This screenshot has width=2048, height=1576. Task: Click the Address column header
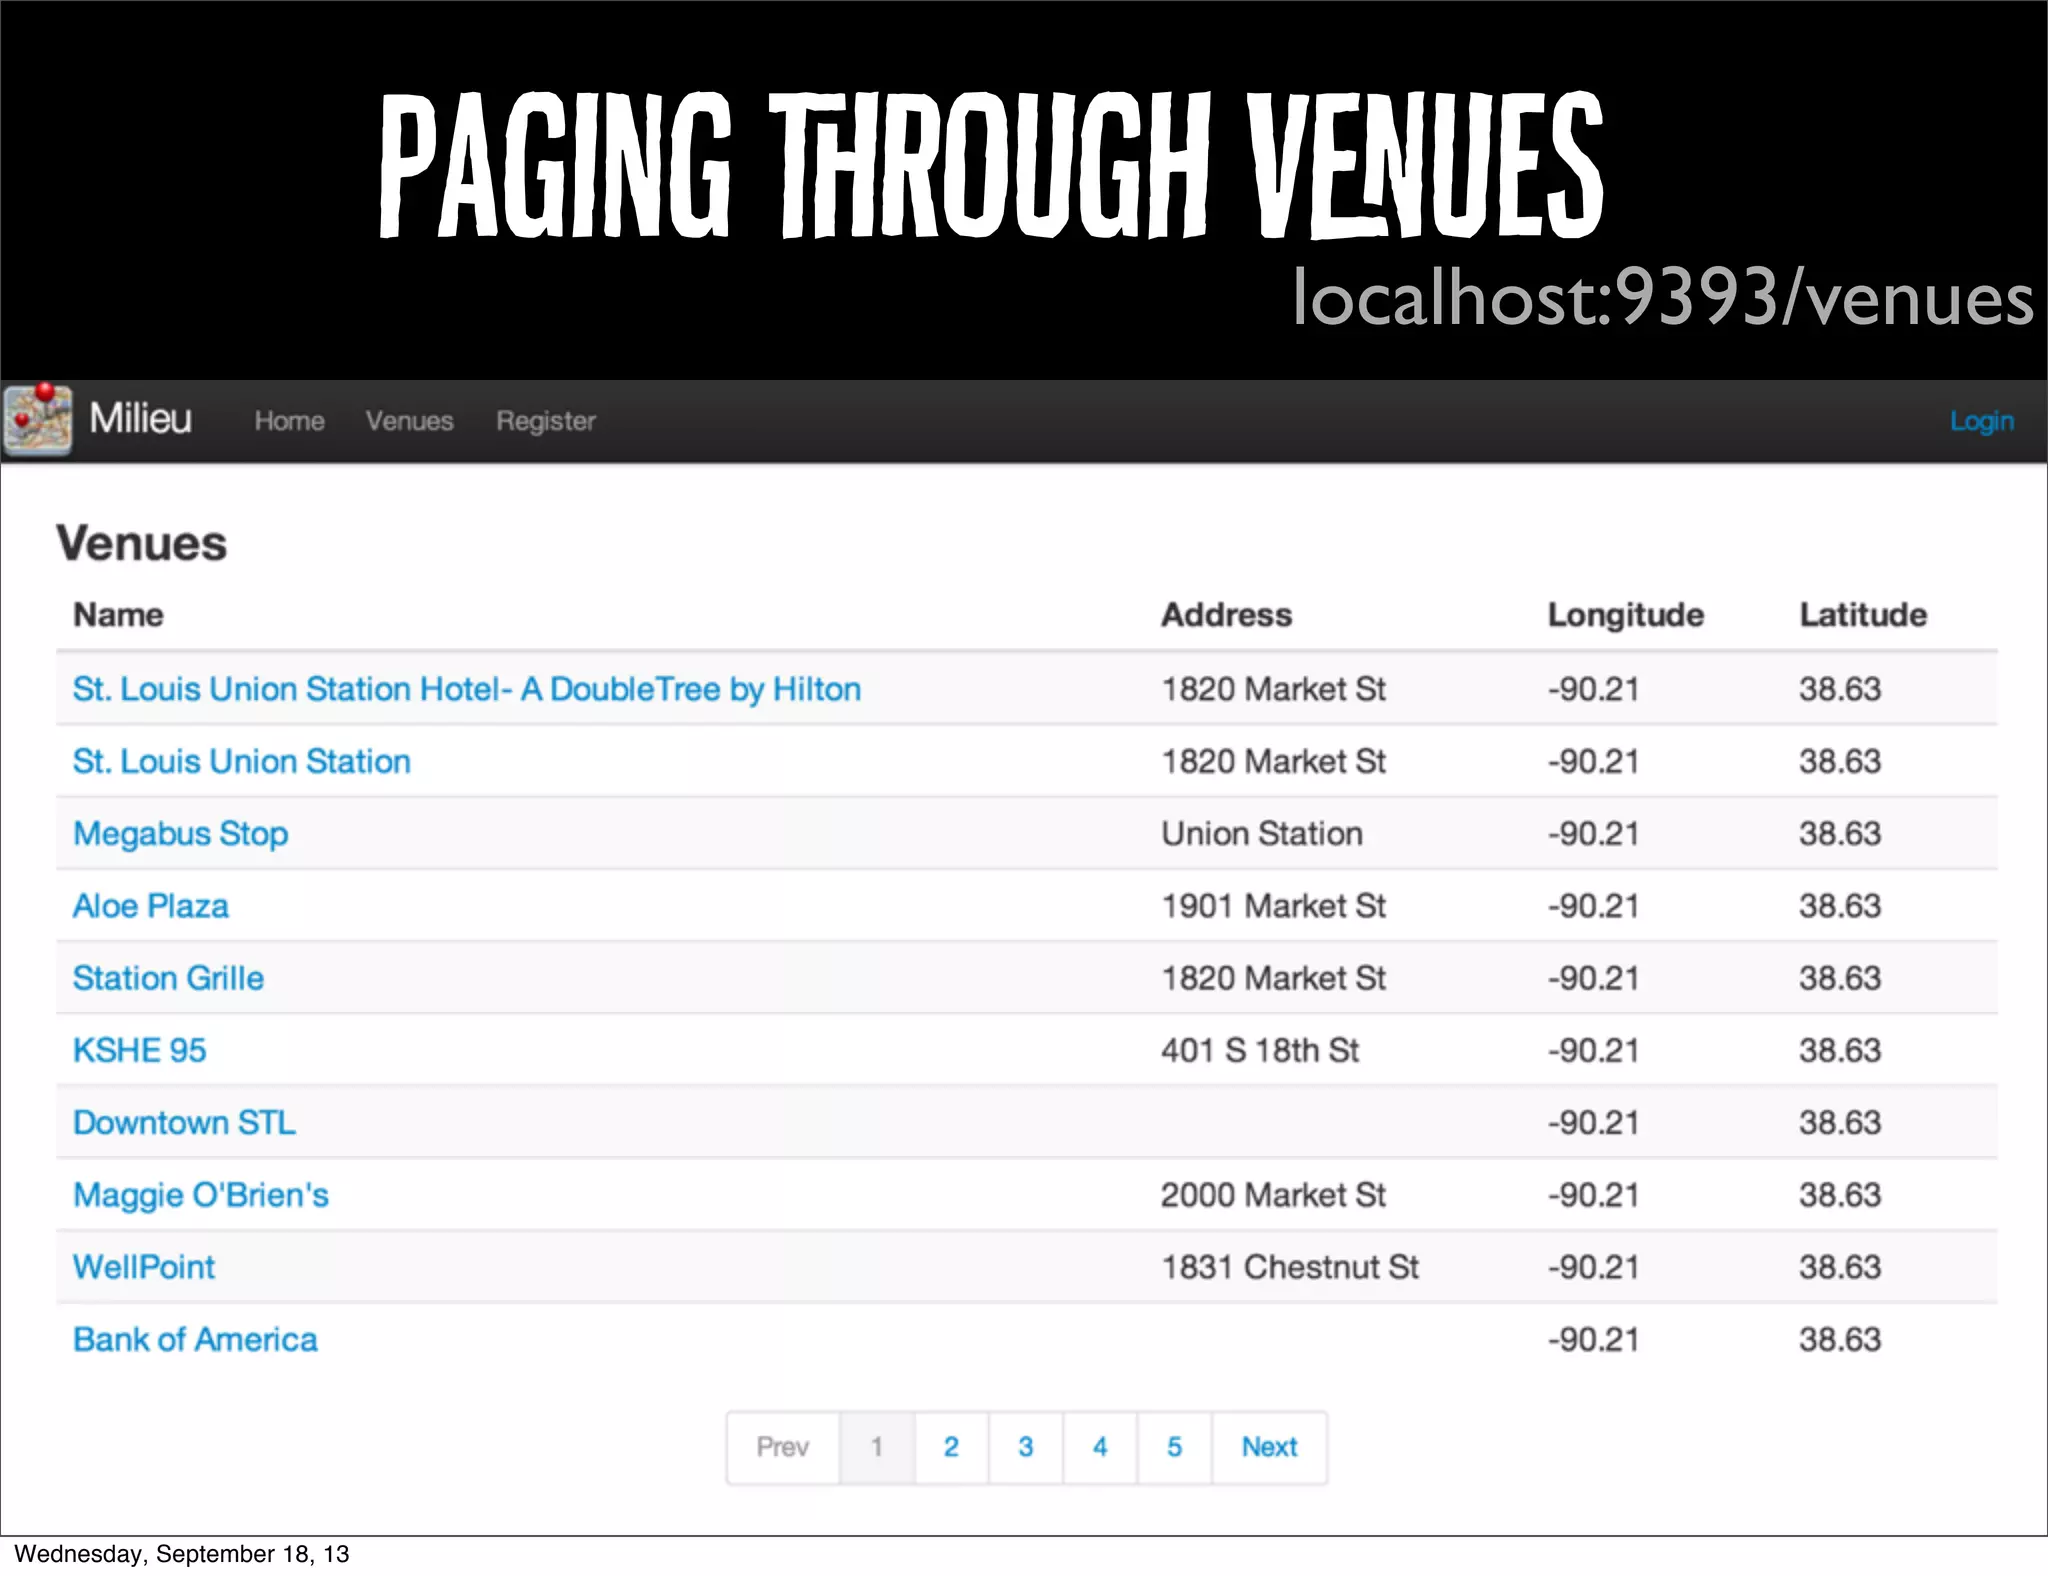[1227, 614]
